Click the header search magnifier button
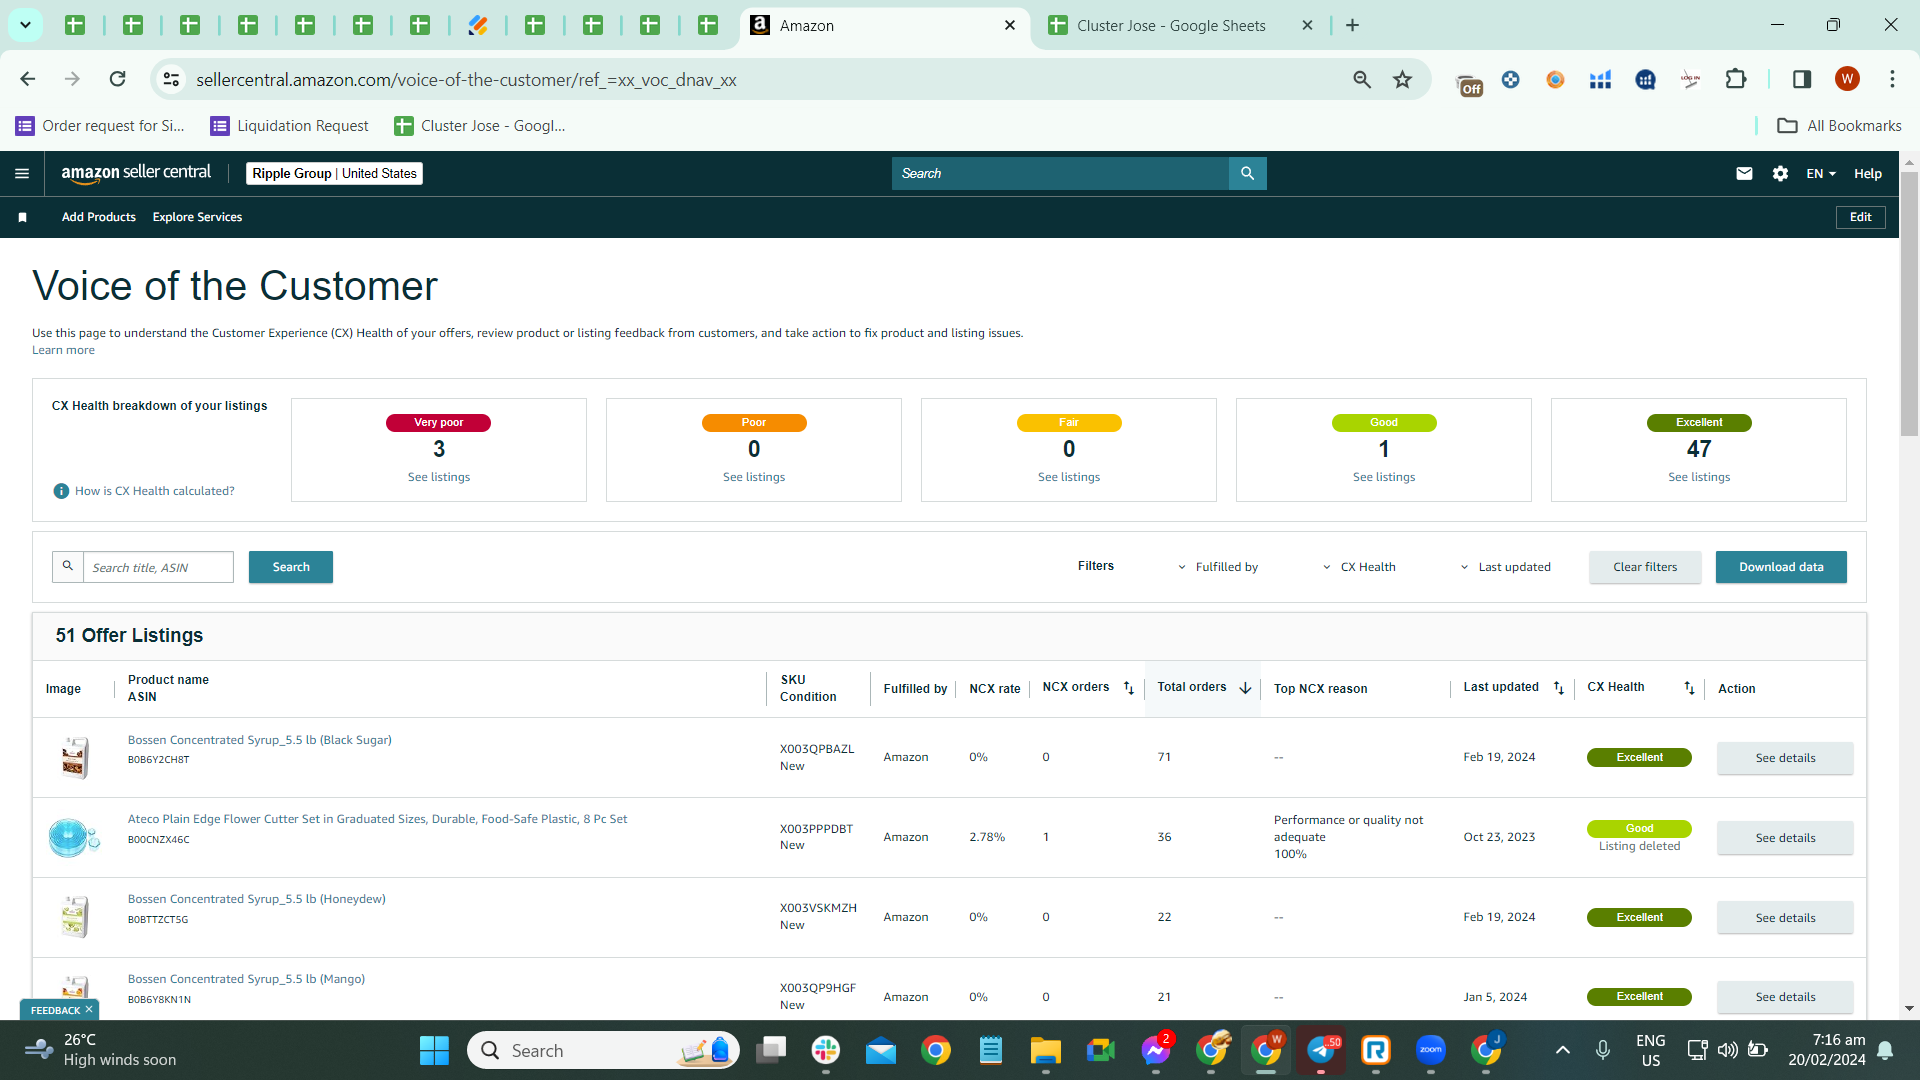 (x=1247, y=174)
